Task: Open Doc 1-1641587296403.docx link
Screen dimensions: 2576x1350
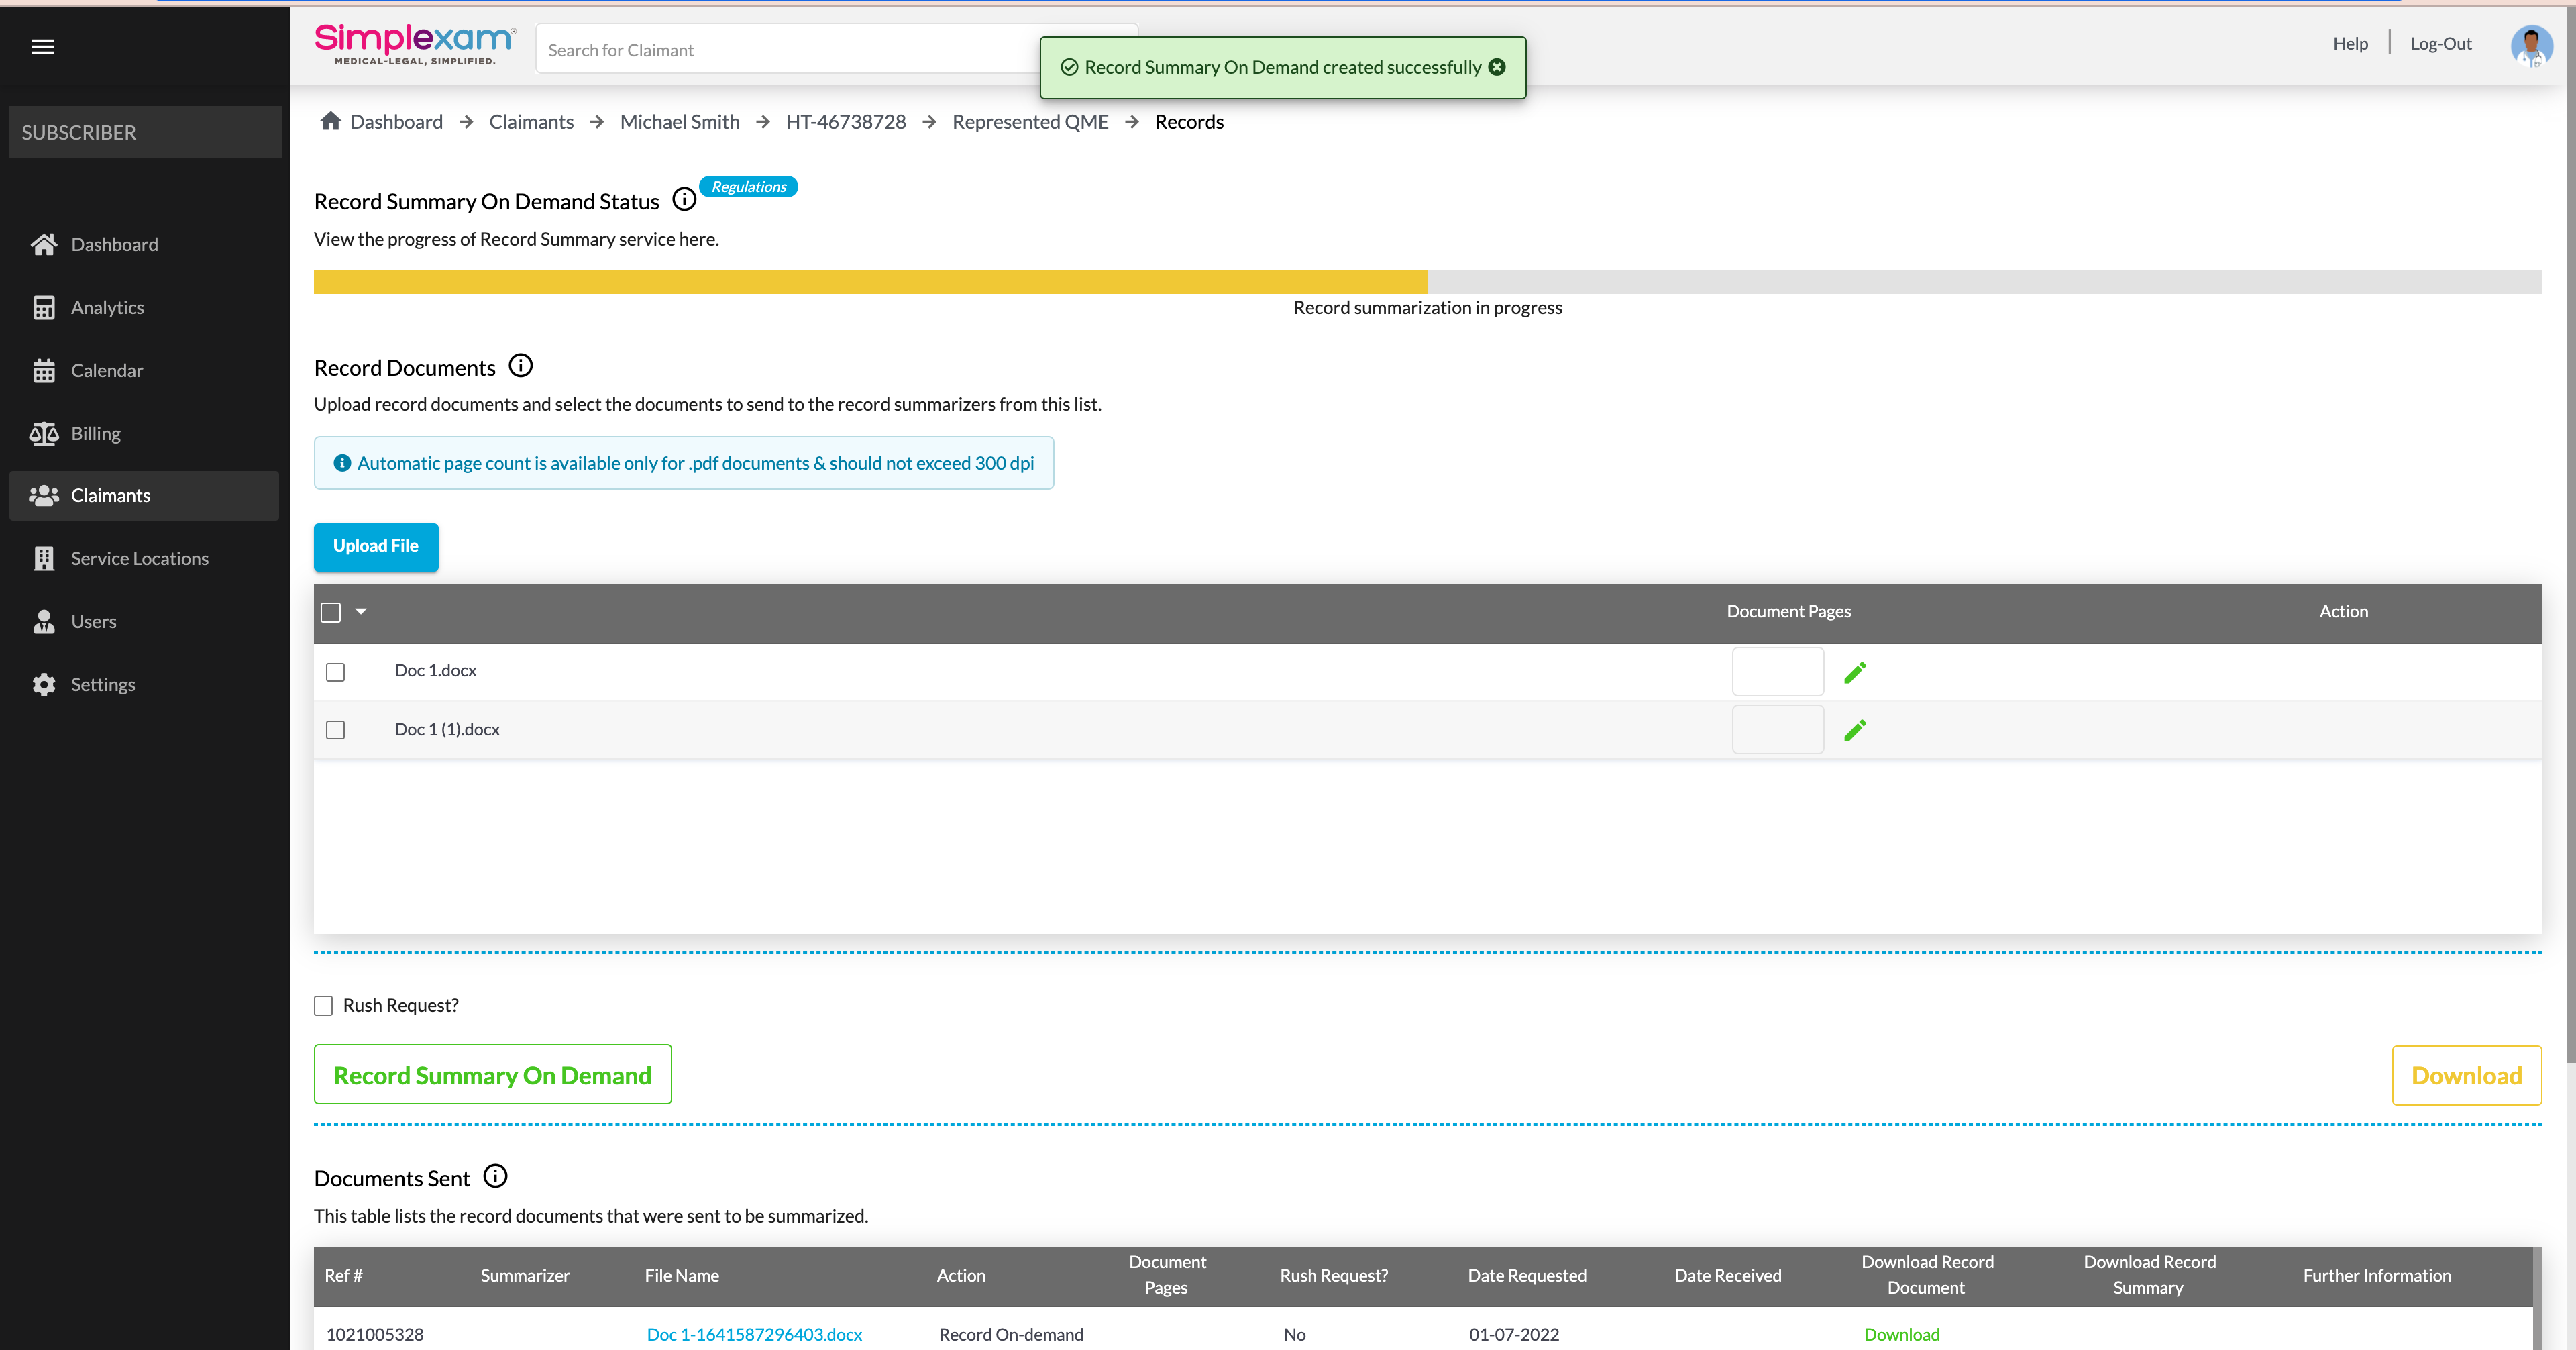Action: [x=754, y=1334]
